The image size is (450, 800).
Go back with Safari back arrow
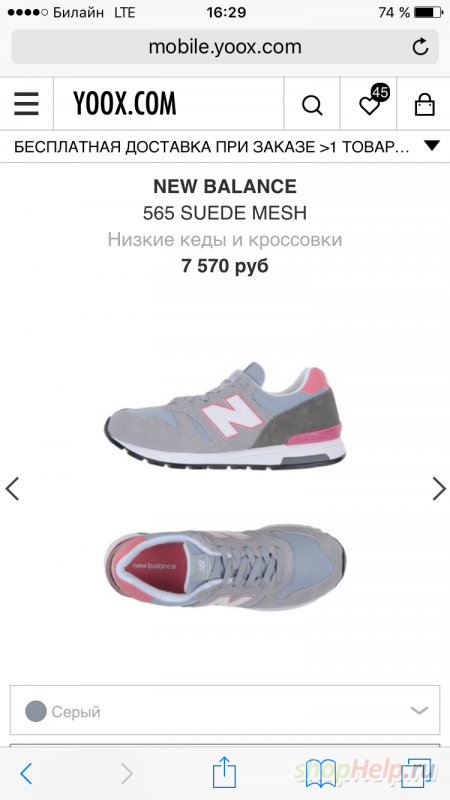click(x=26, y=774)
